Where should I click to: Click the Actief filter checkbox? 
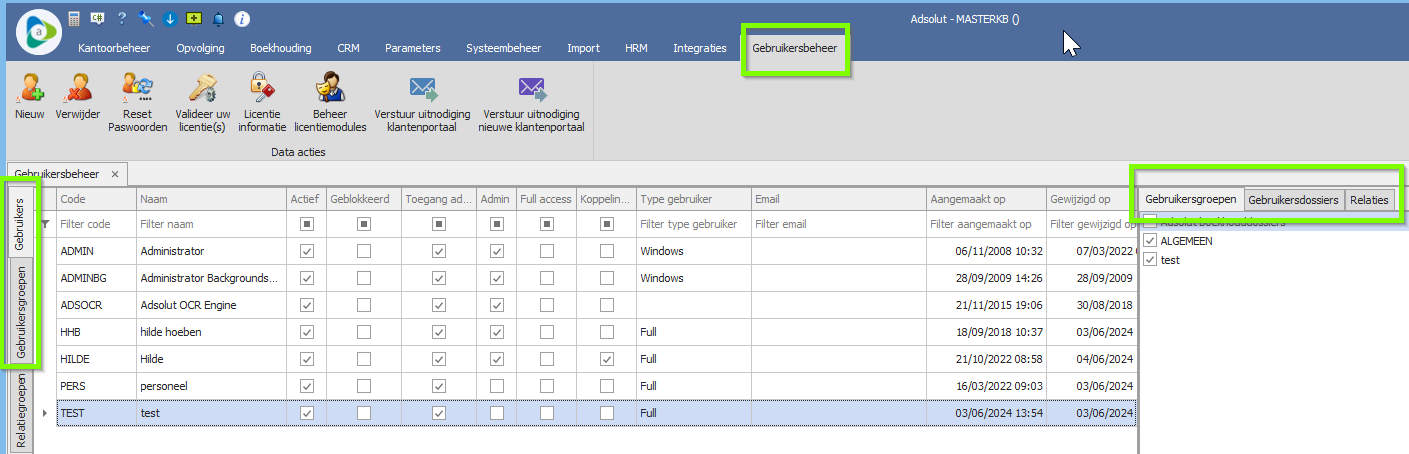[307, 224]
